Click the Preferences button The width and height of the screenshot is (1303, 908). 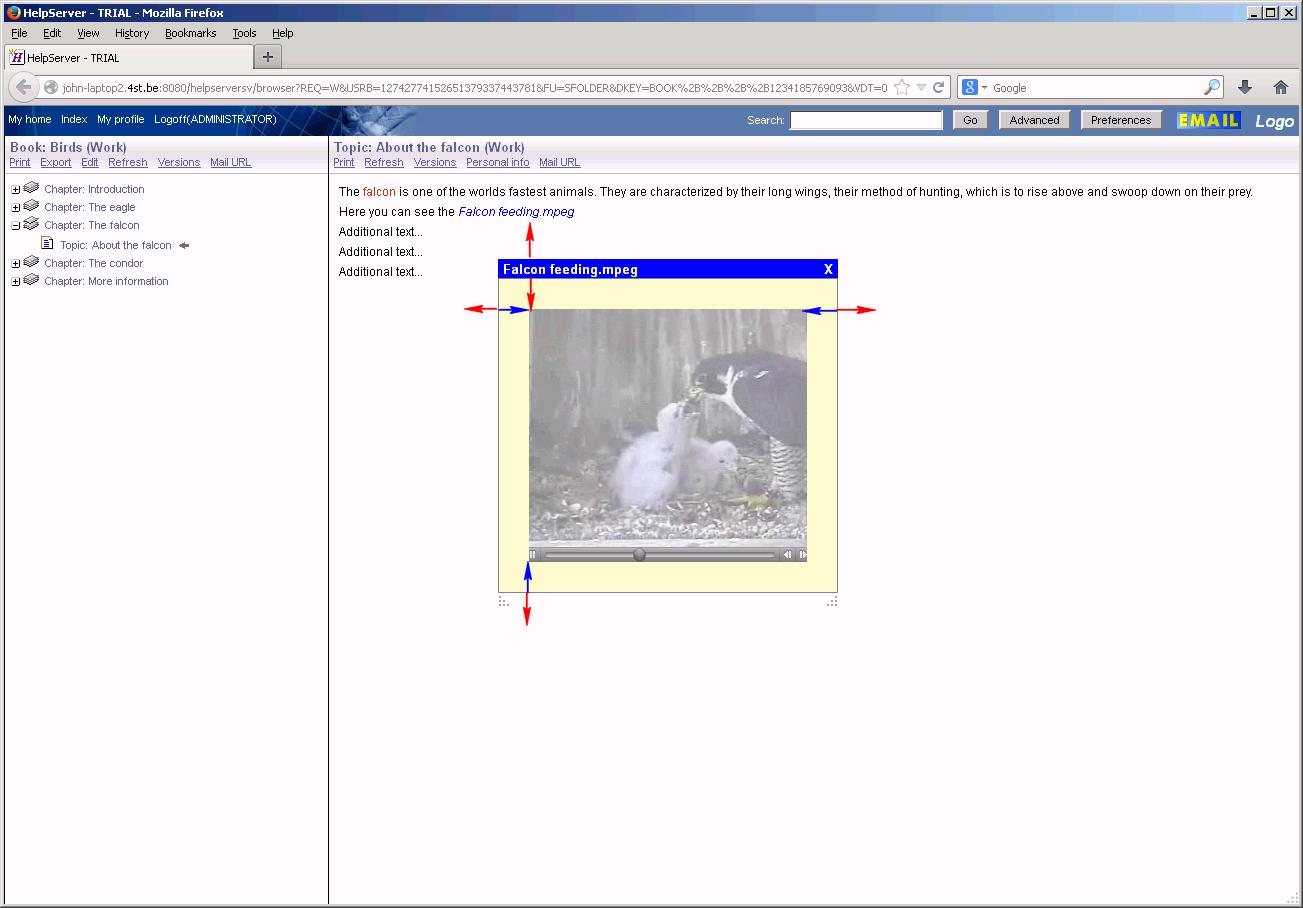tap(1120, 120)
